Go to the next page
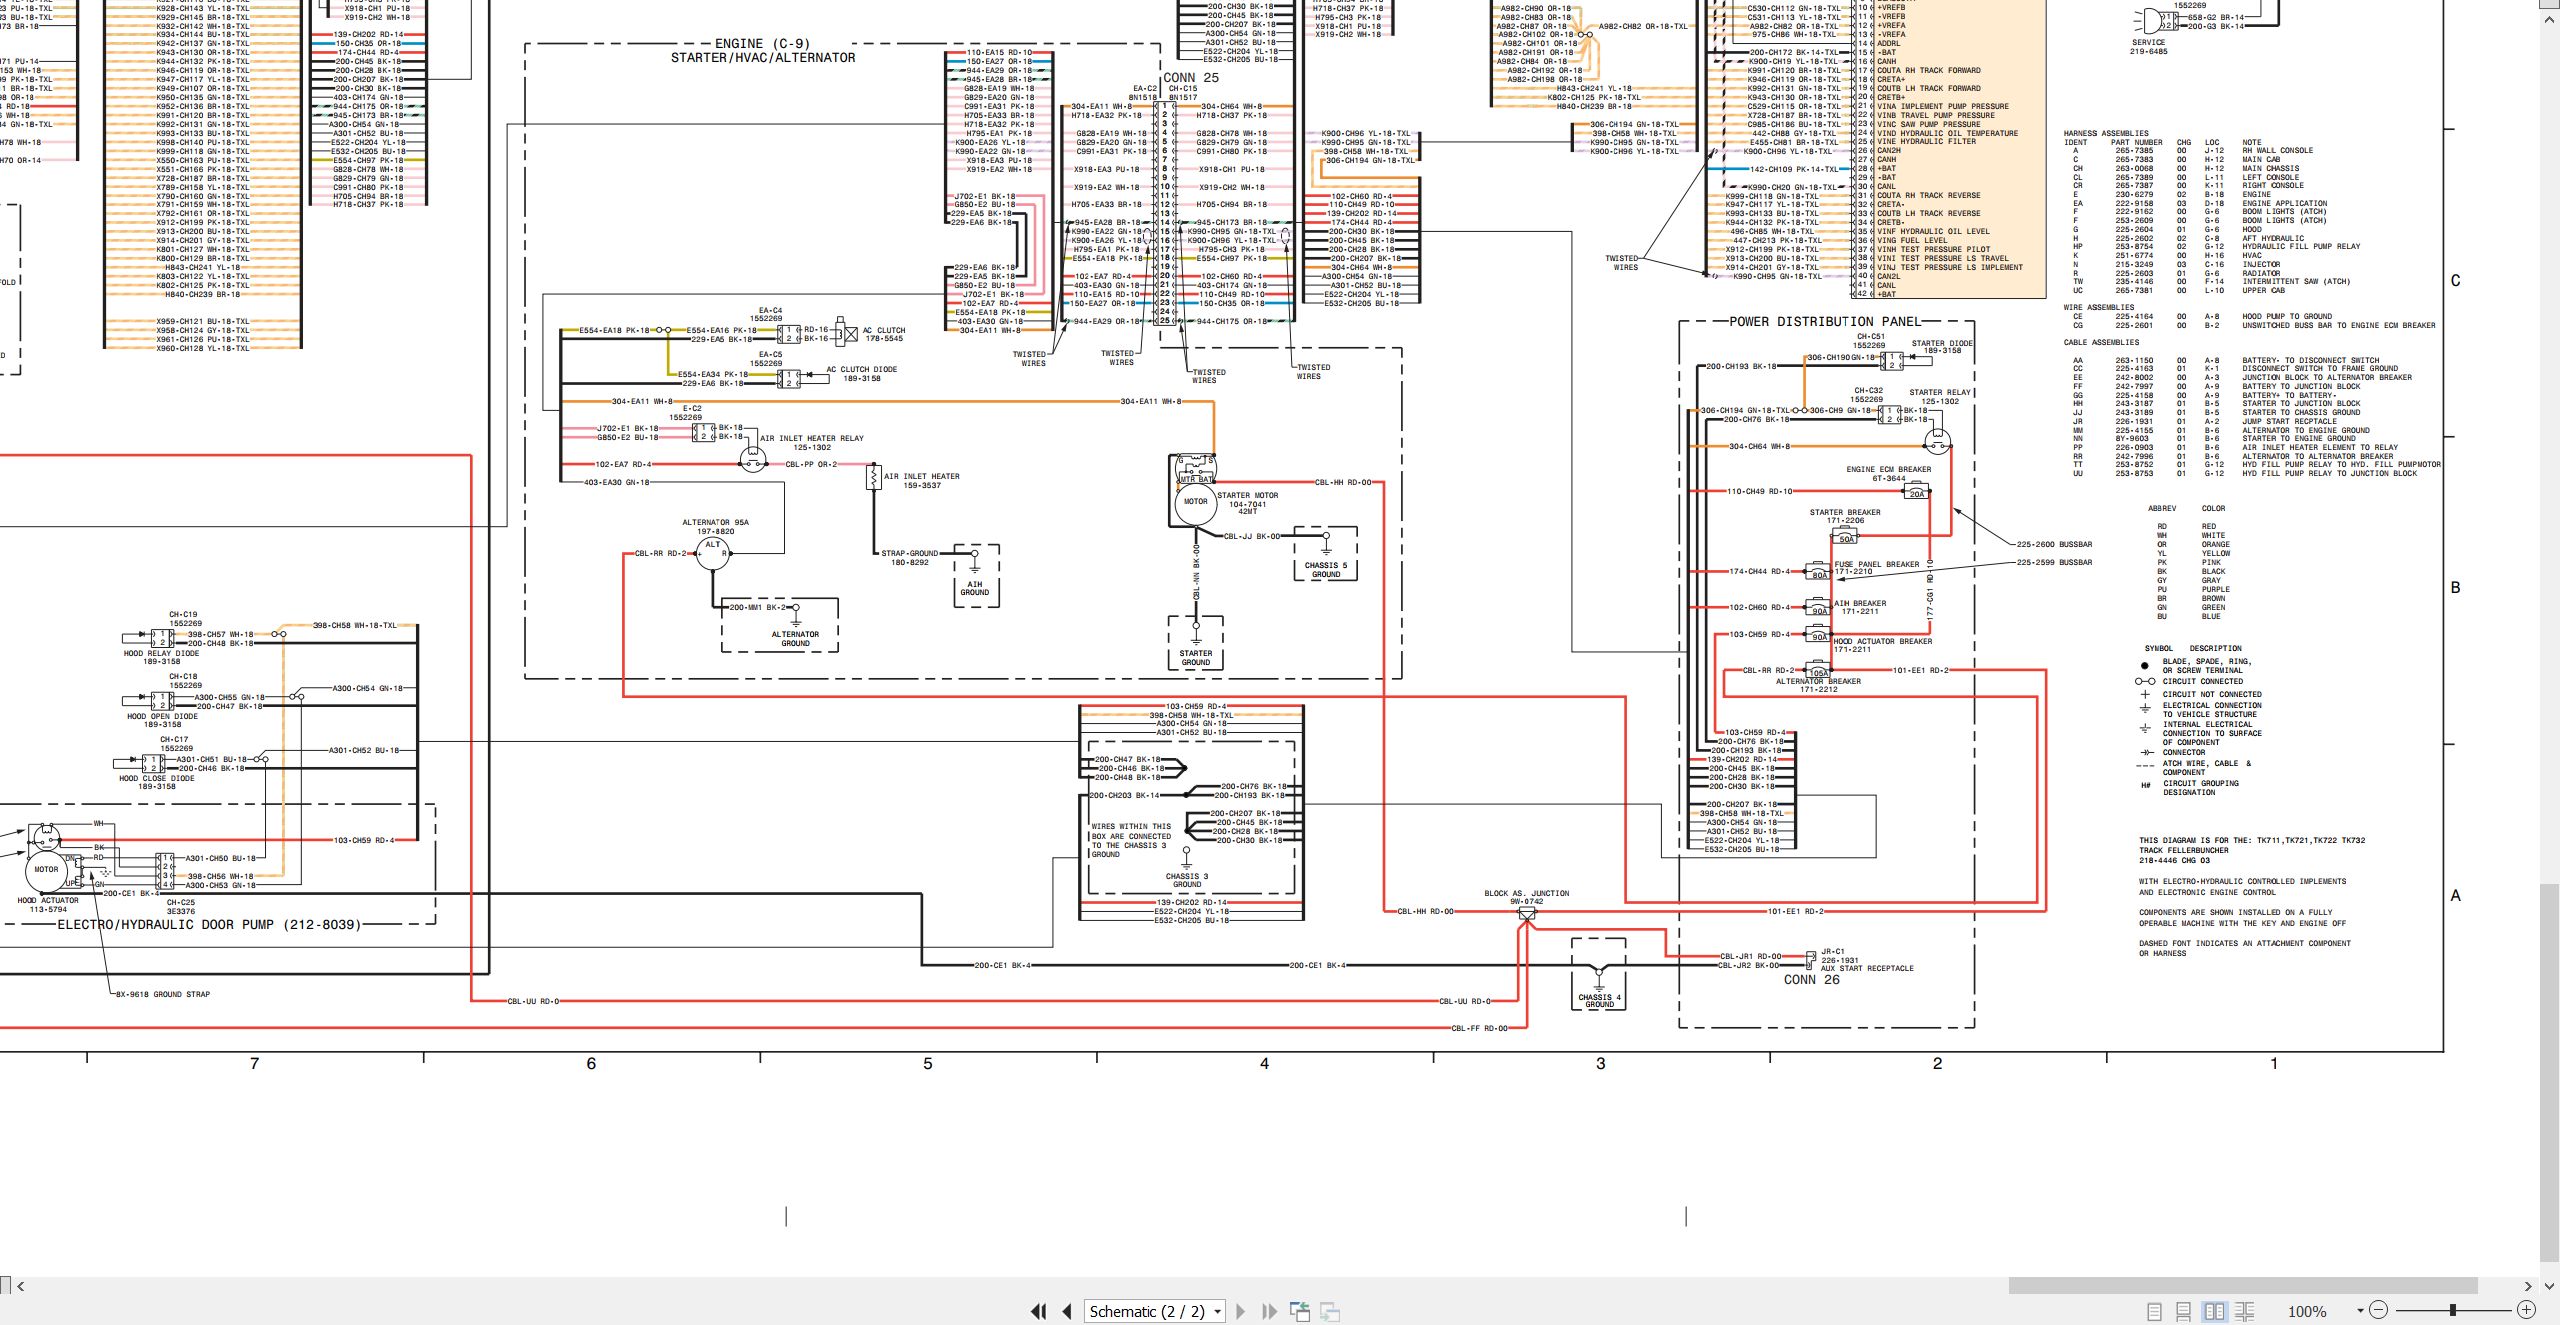The height and width of the screenshot is (1325, 2560). coord(1241,1311)
